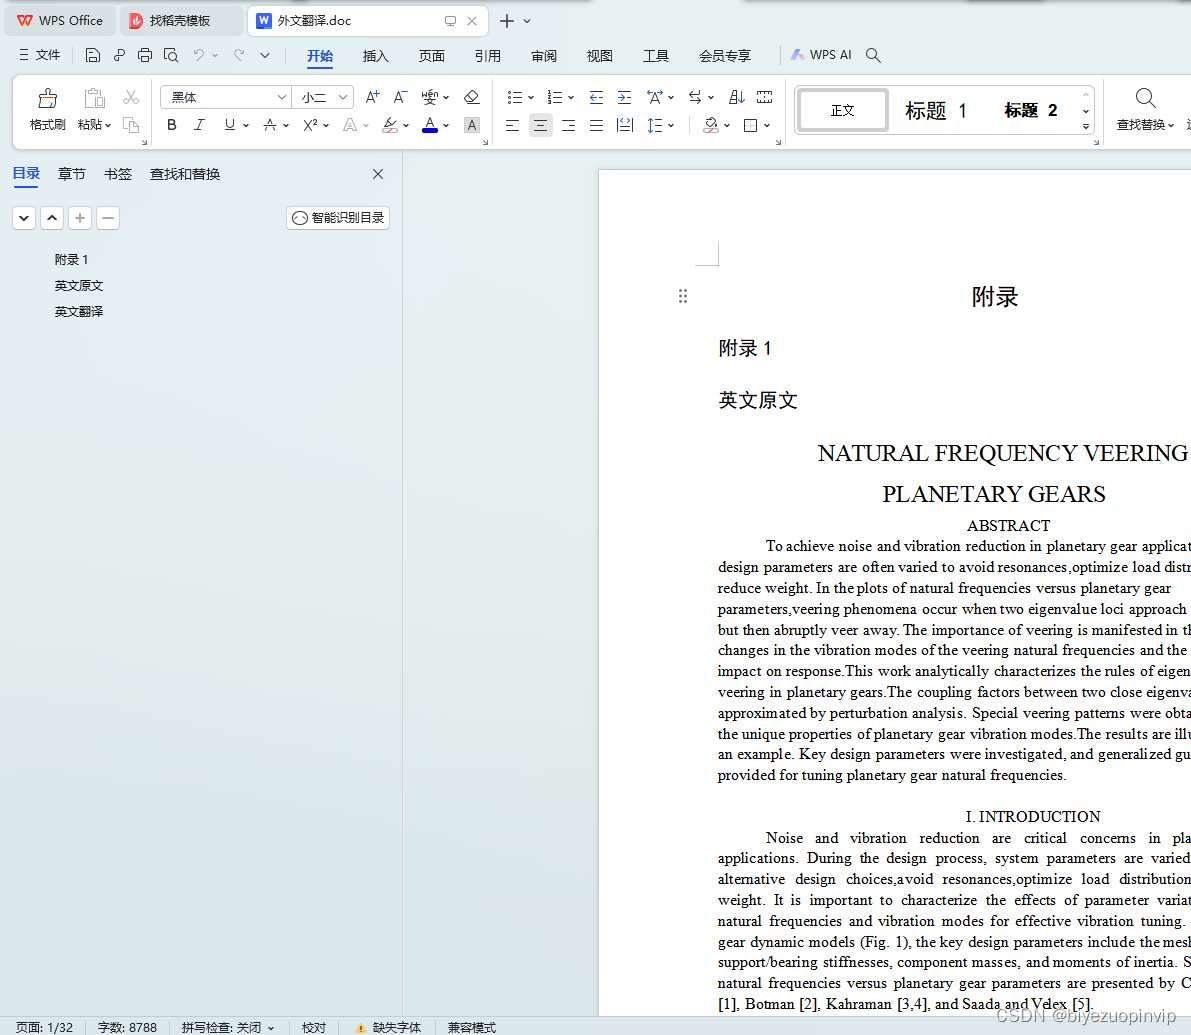Viewport: 1191px width, 1035px height.
Task: Toggle Italic formatting
Action: 199,125
